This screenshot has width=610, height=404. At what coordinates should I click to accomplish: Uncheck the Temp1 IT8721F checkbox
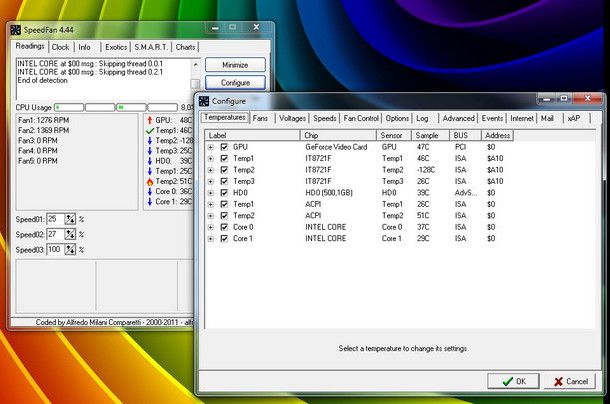point(224,158)
